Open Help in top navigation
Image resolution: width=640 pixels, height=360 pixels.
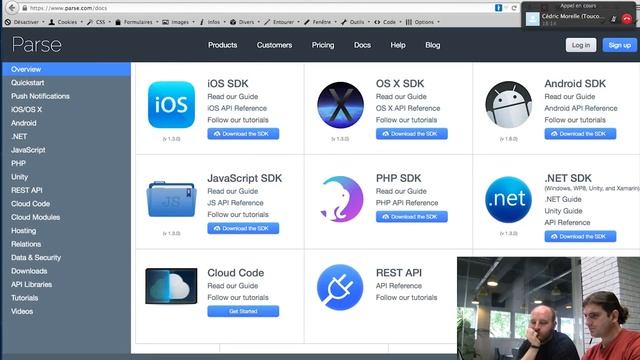pyautogui.click(x=398, y=45)
